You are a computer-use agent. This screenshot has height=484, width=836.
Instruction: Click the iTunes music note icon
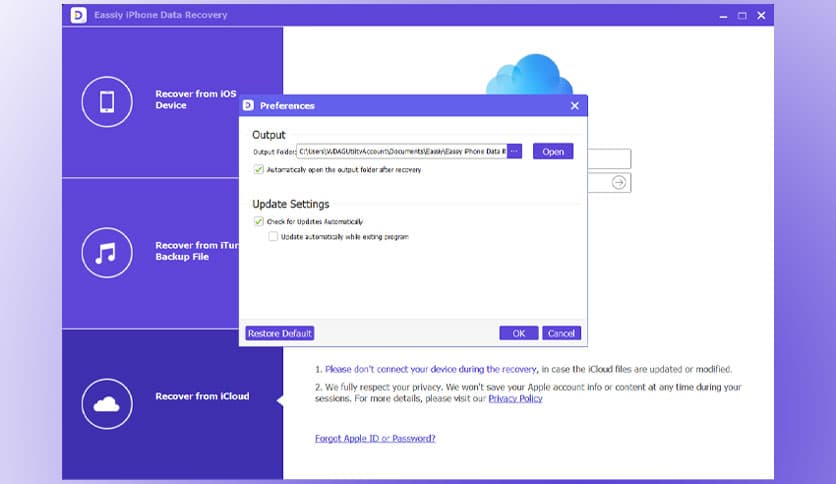click(107, 253)
